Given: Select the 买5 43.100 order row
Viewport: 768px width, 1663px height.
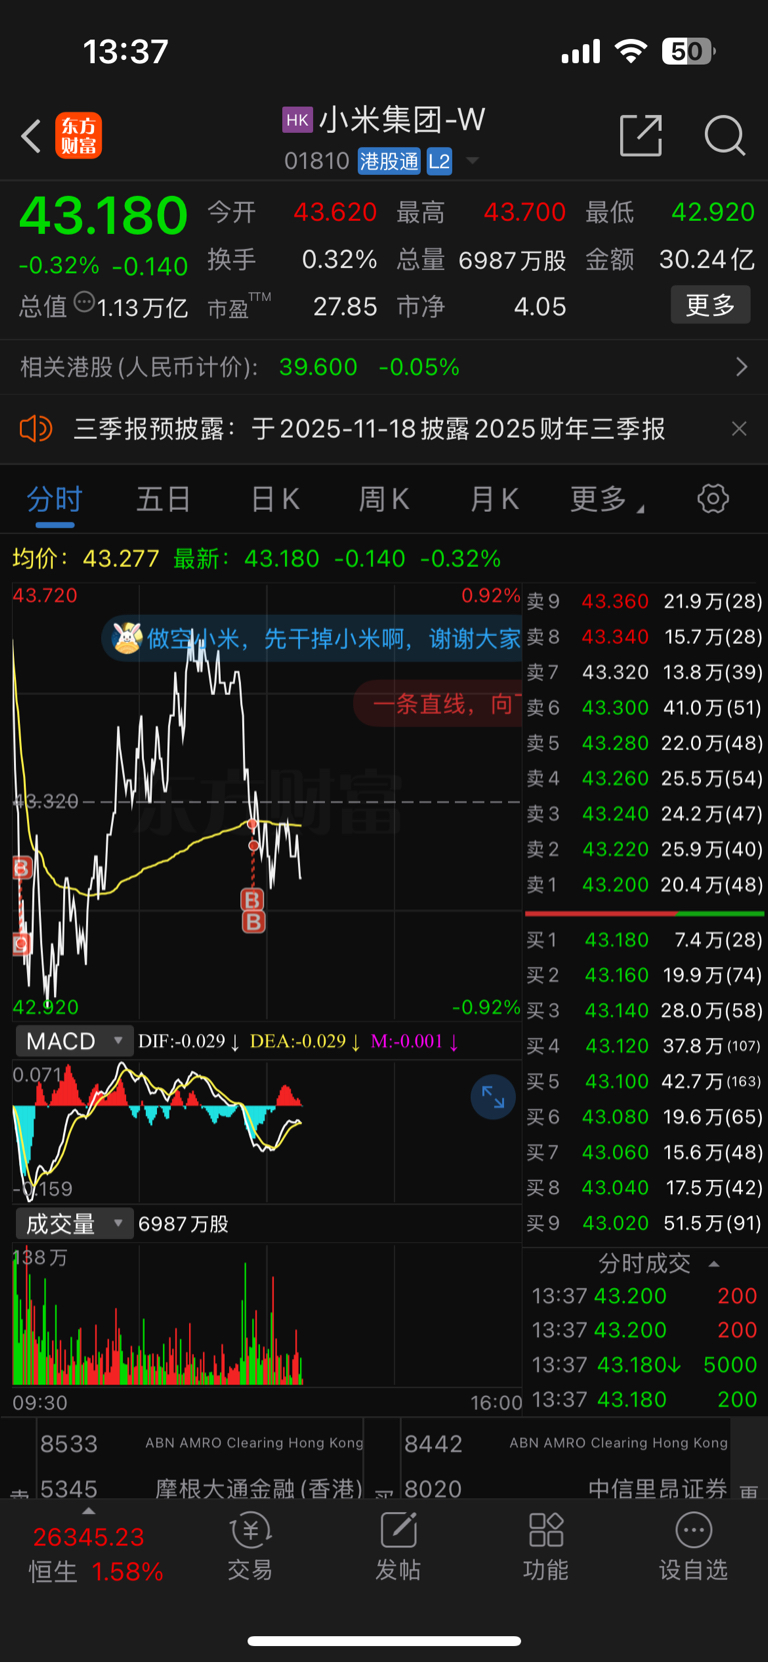Looking at the screenshot, I should click(x=645, y=1081).
